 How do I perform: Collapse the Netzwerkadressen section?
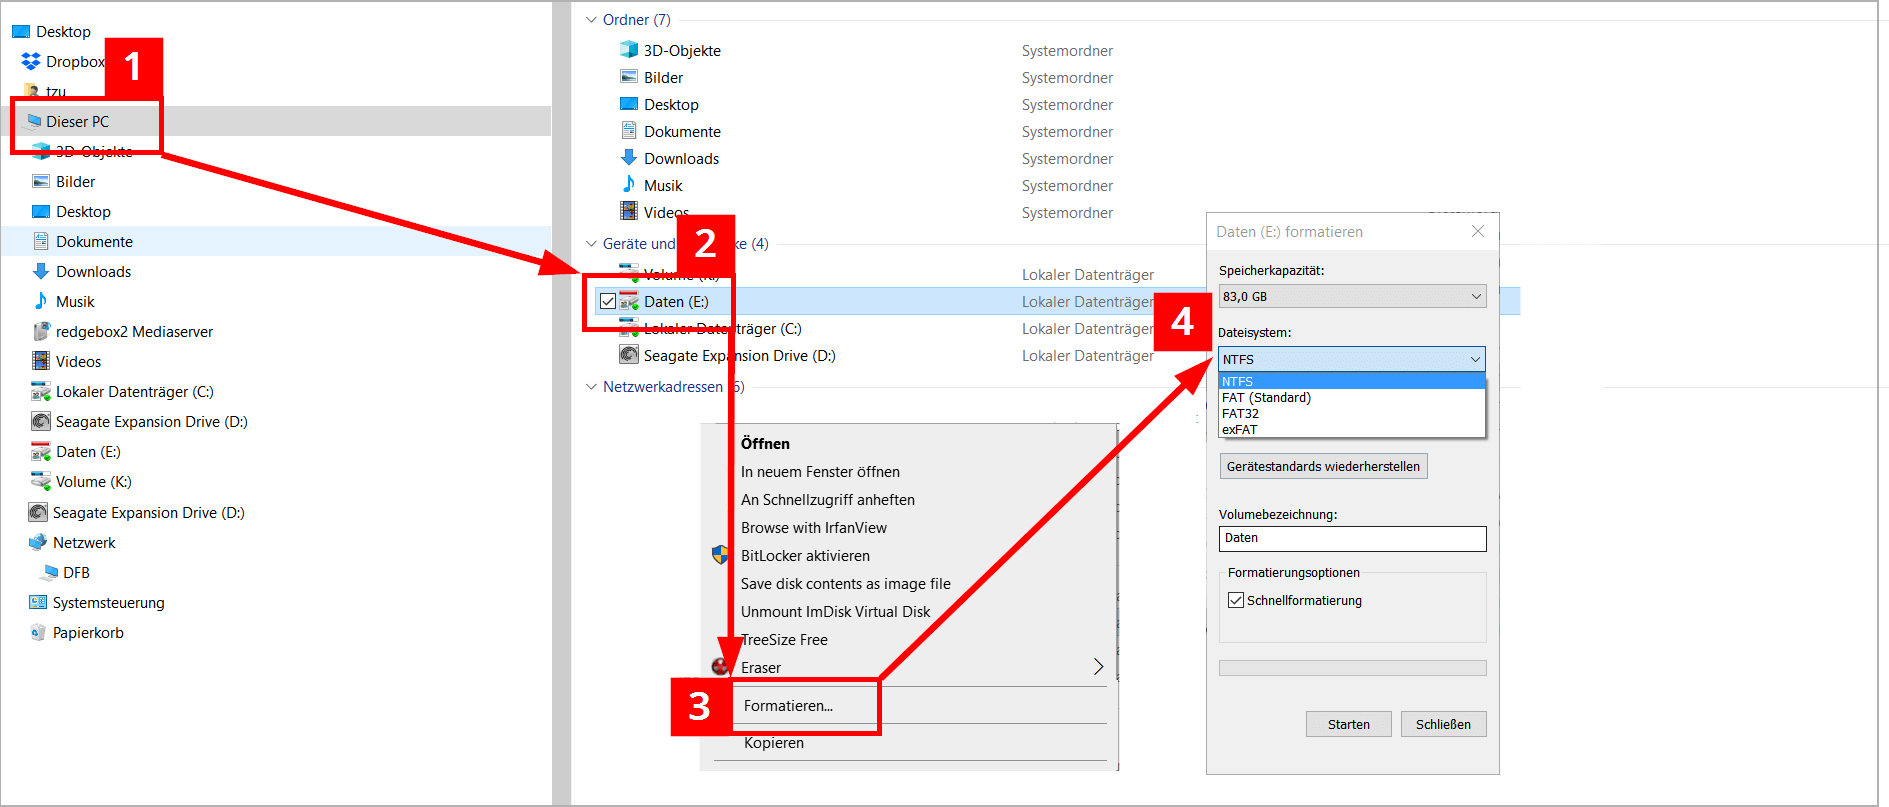(591, 387)
